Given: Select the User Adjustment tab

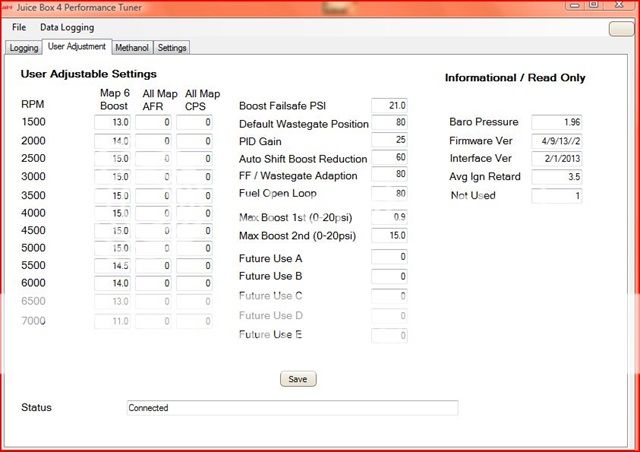Looking at the screenshot, I should 76,46.
